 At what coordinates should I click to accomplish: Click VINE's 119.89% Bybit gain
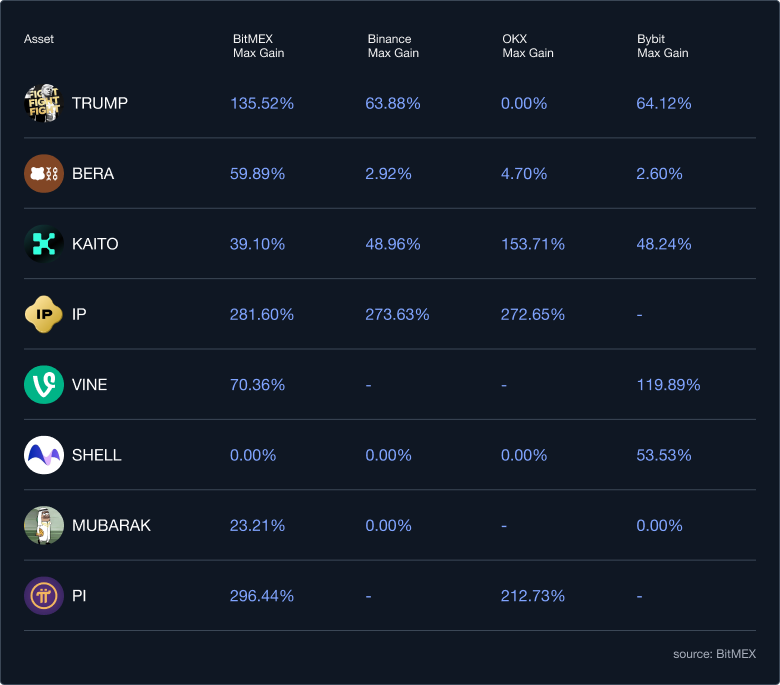pyautogui.click(x=668, y=385)
